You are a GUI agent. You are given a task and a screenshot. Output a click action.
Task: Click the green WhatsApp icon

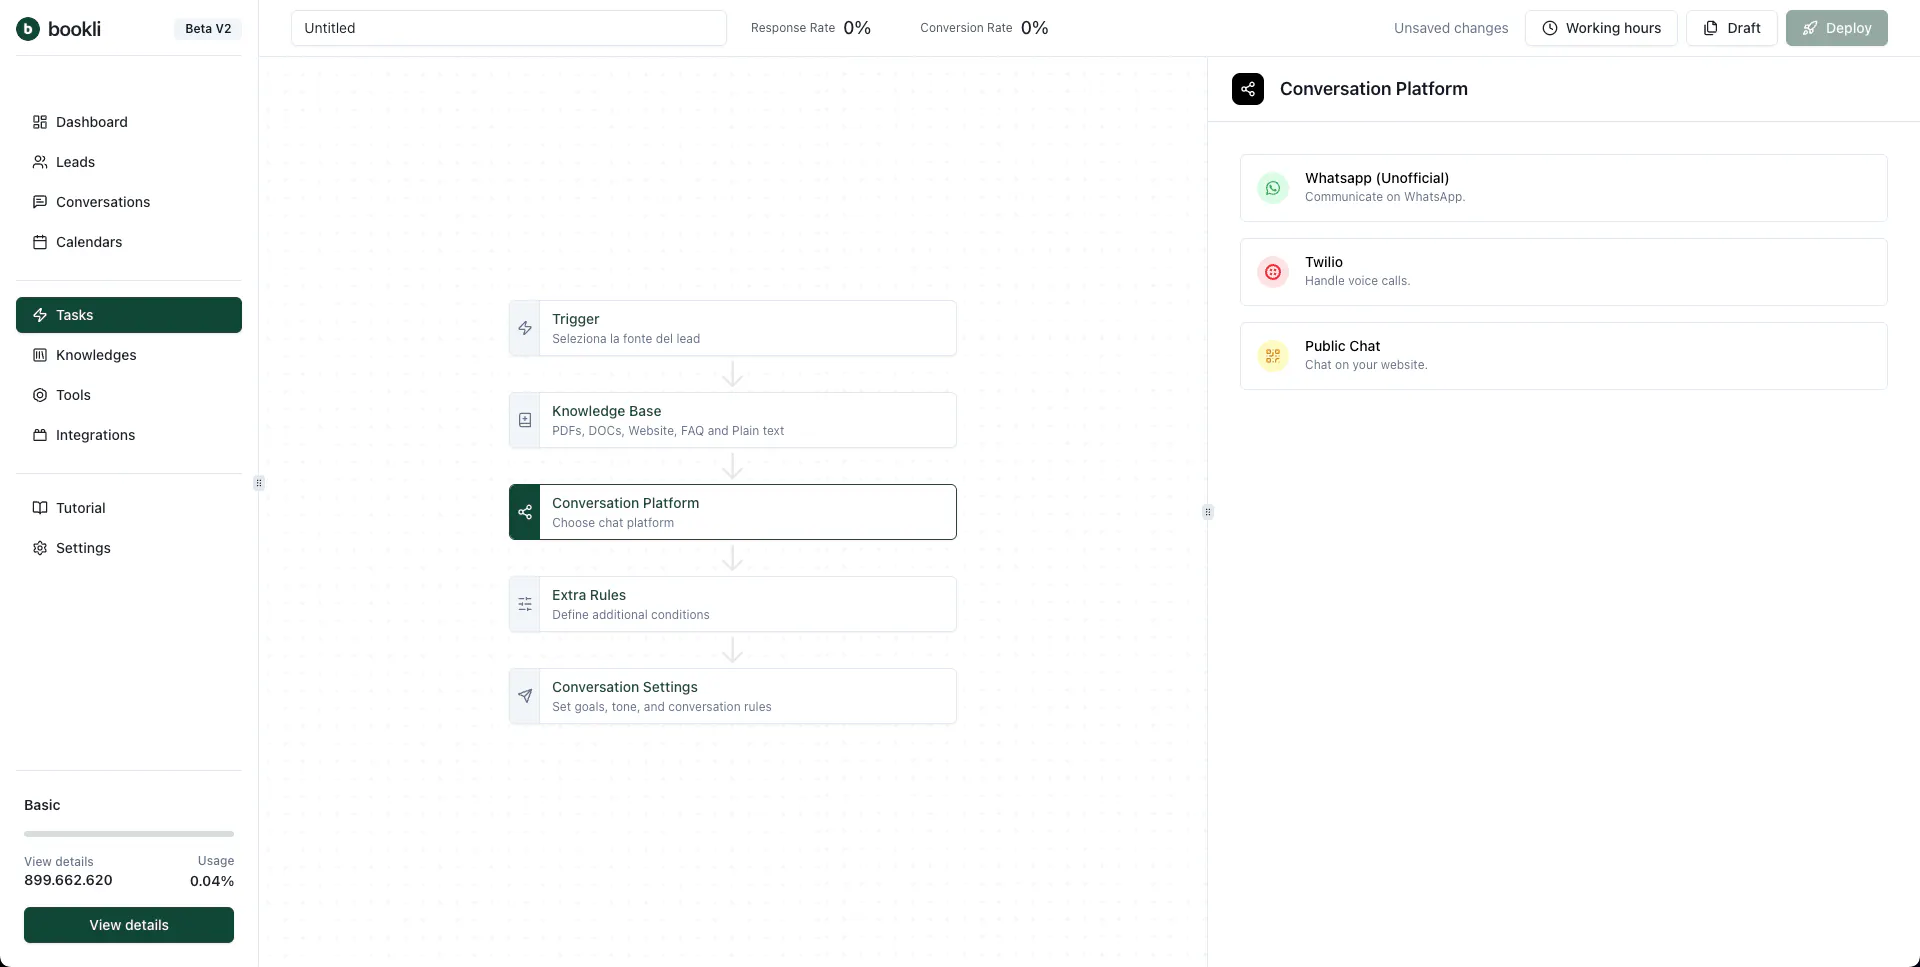tap(1273, 188)
